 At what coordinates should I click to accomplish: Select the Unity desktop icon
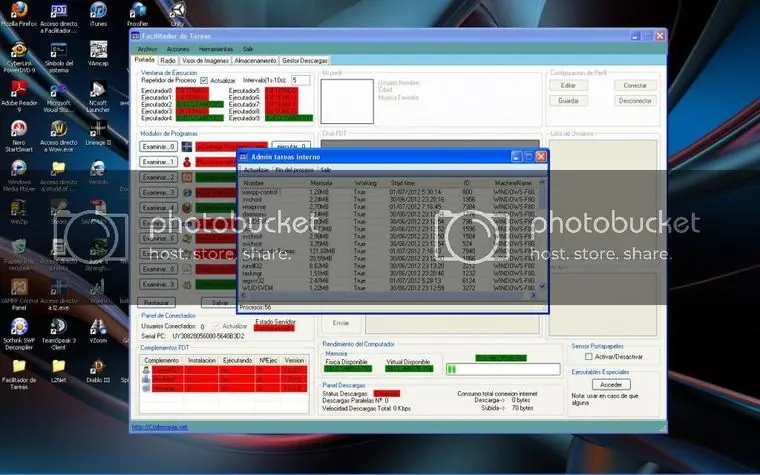point(177,14)
